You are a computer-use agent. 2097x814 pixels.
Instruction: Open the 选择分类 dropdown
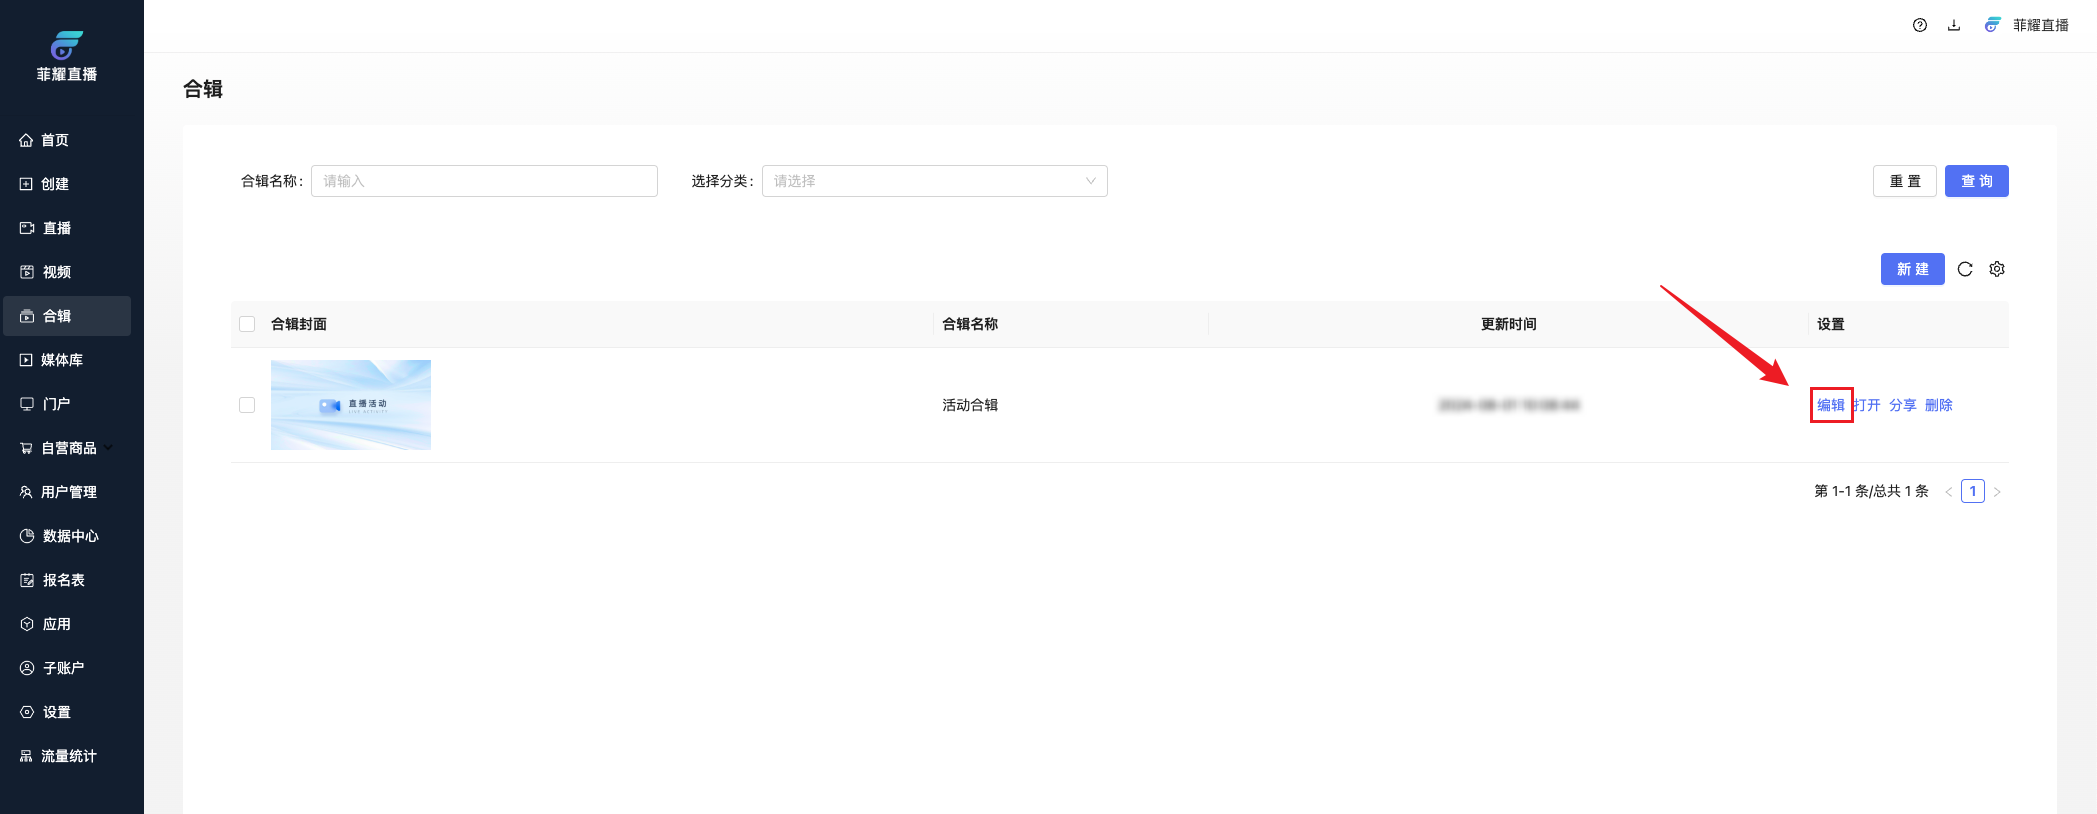[x=934, y=181]
